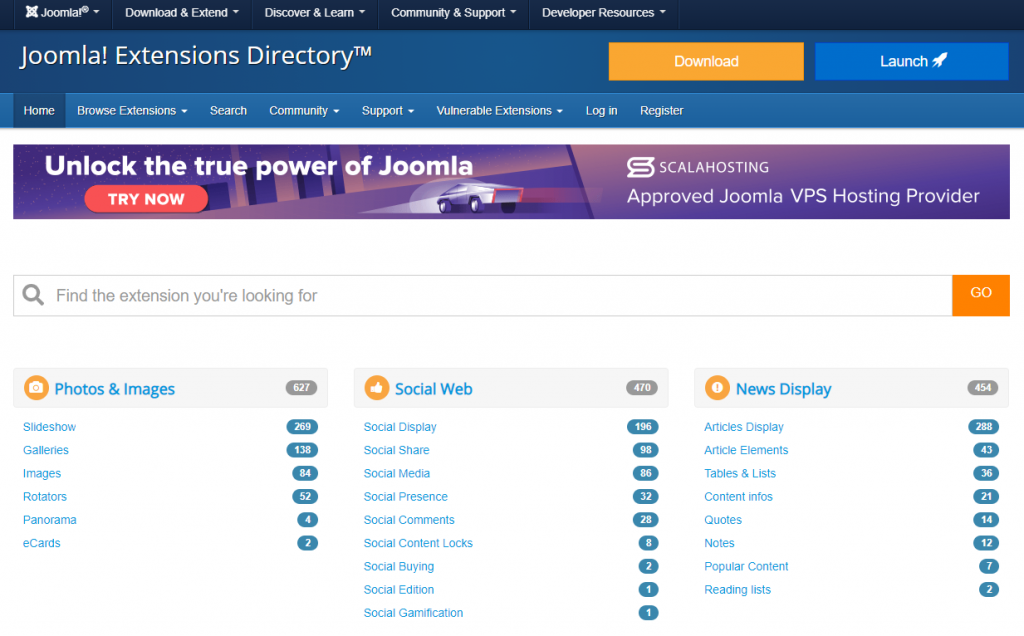
Task: Click the Joomla logo icon in top bar
Action: (x=31, y=12)
